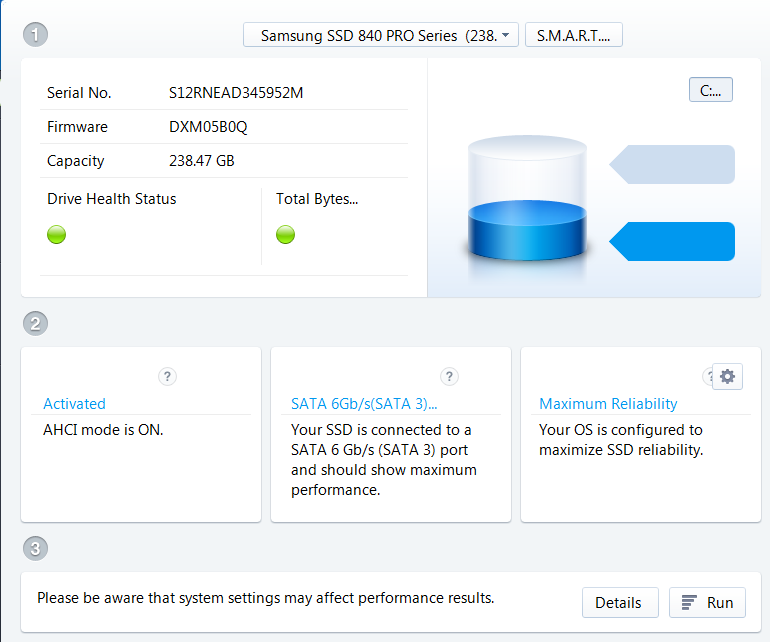
Task: Click the SATA 6Gb/s(SATA 3) link
Action: (364, 404)
